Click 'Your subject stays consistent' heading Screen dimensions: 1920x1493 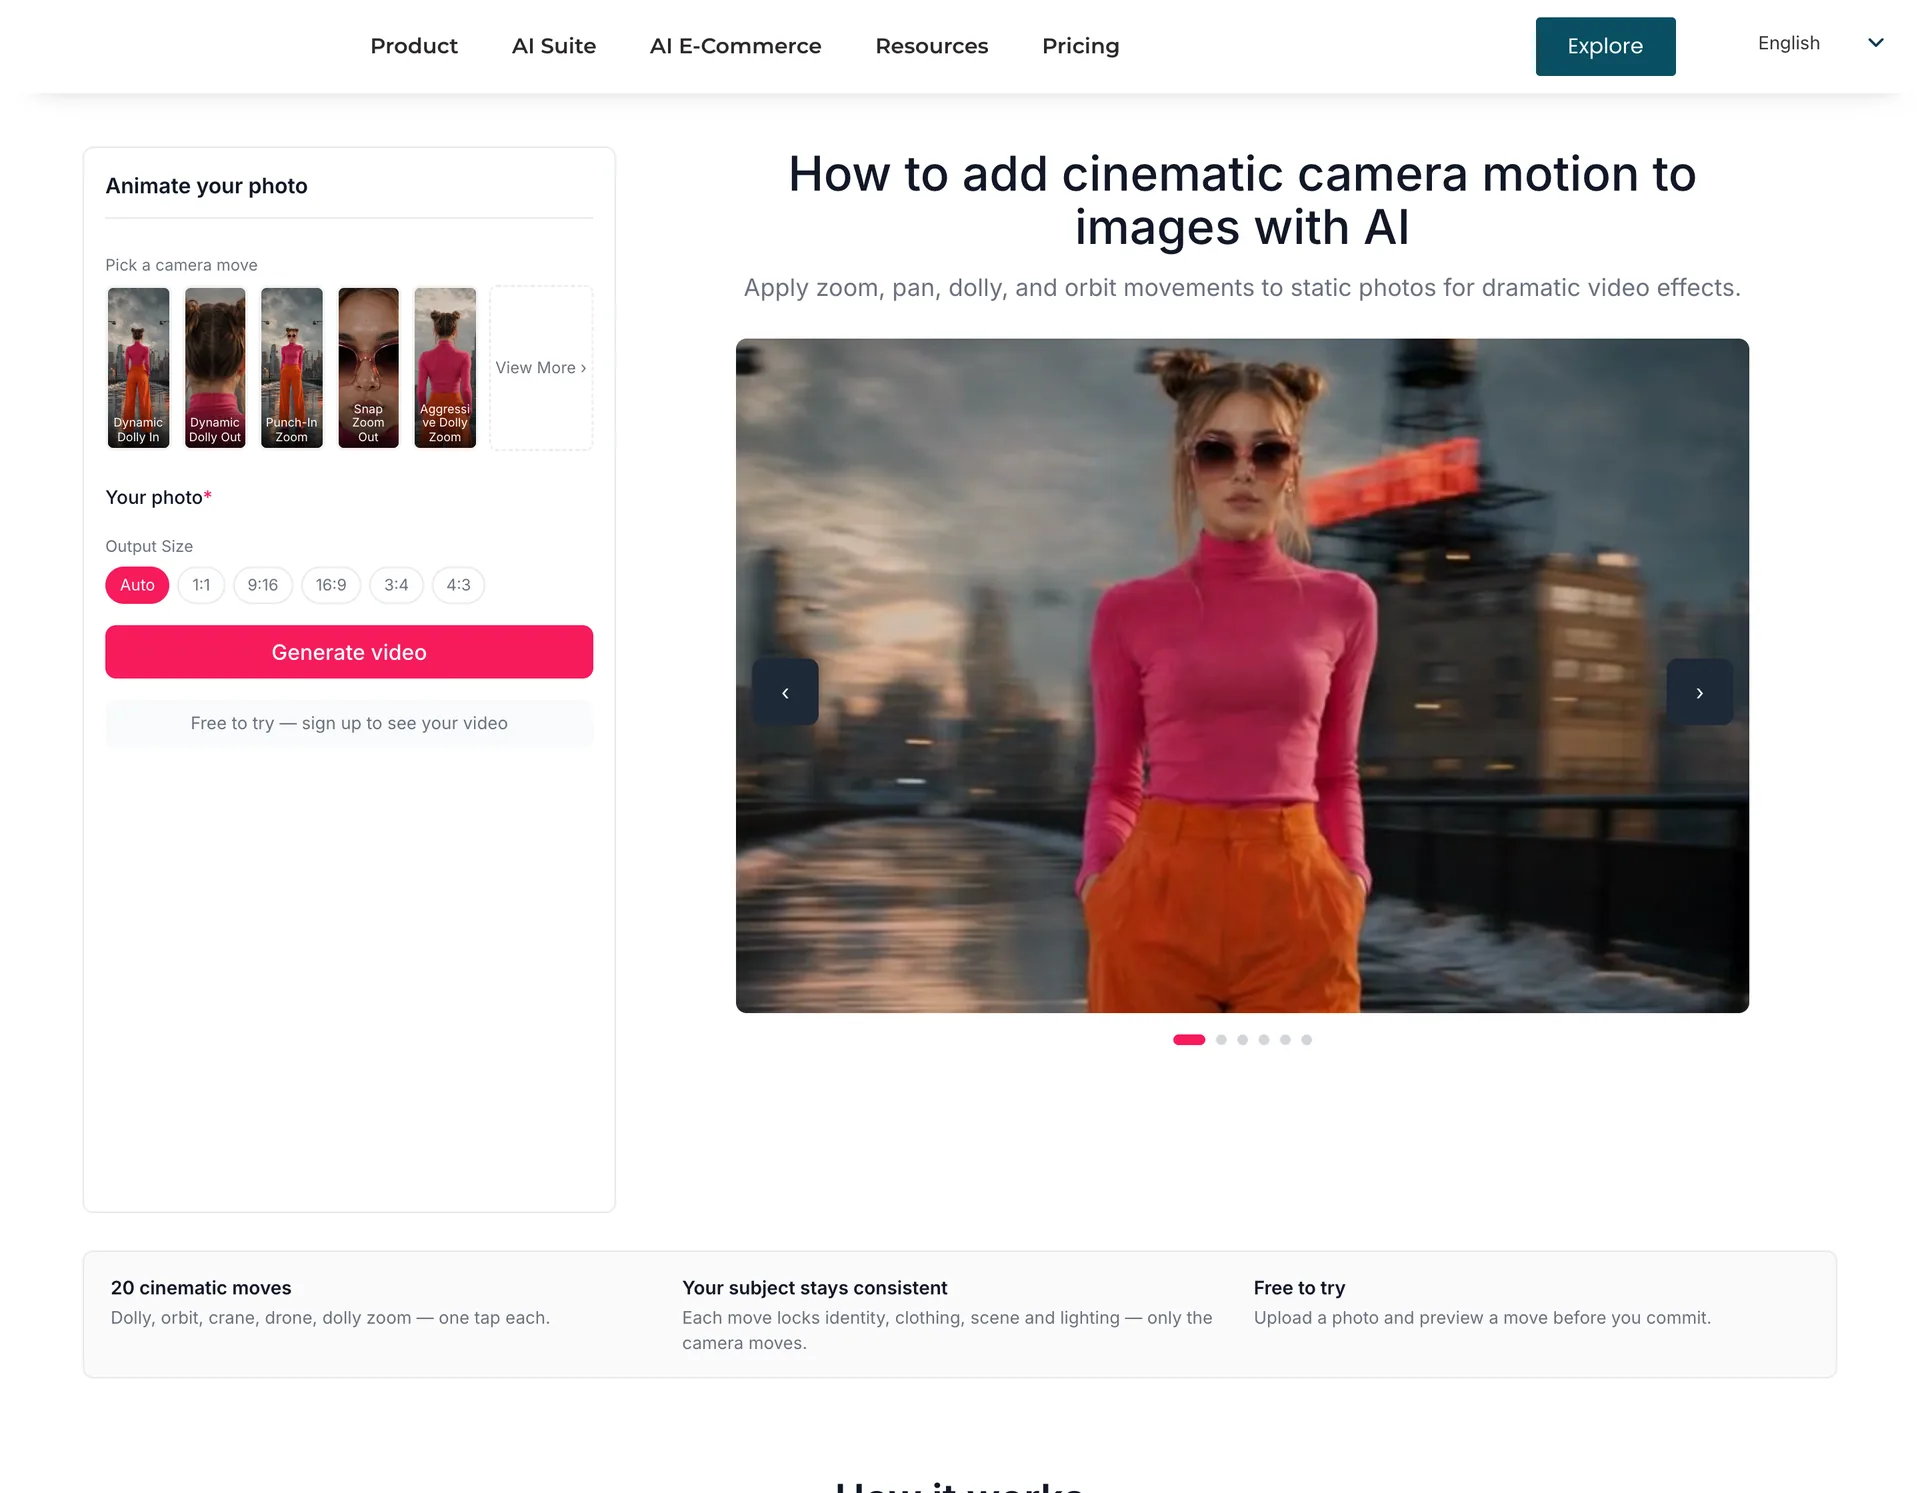(x=814, y=1288)
